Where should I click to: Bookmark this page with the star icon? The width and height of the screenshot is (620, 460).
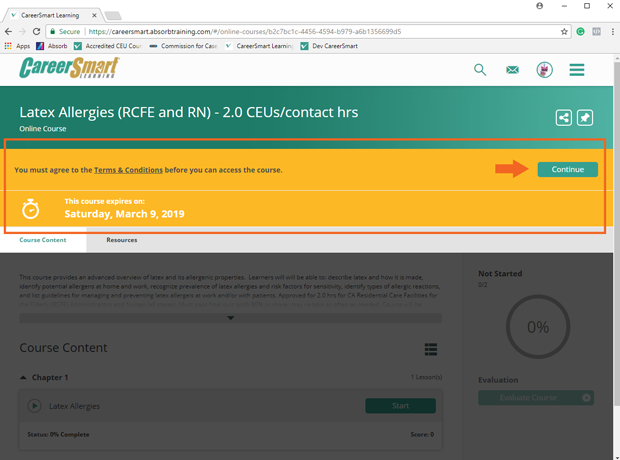click(x=564, y=32)
